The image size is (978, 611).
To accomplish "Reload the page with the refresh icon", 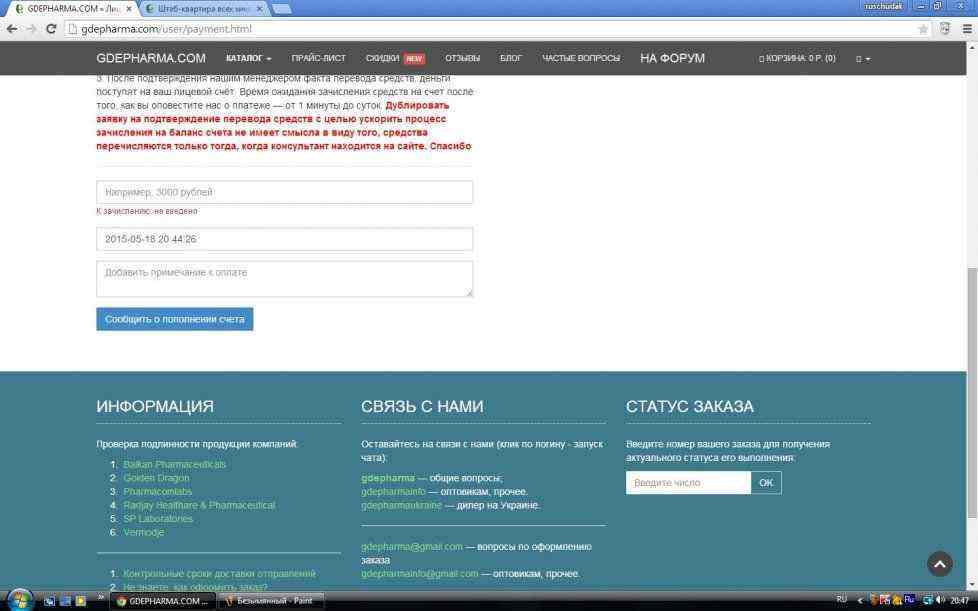I will pyautogui.click(x=51, y=29).
